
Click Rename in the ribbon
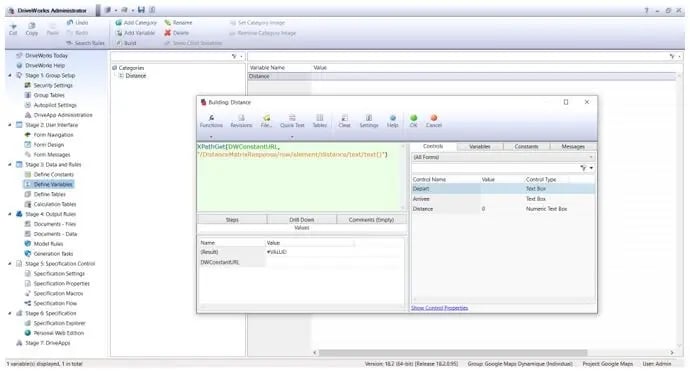178,22
